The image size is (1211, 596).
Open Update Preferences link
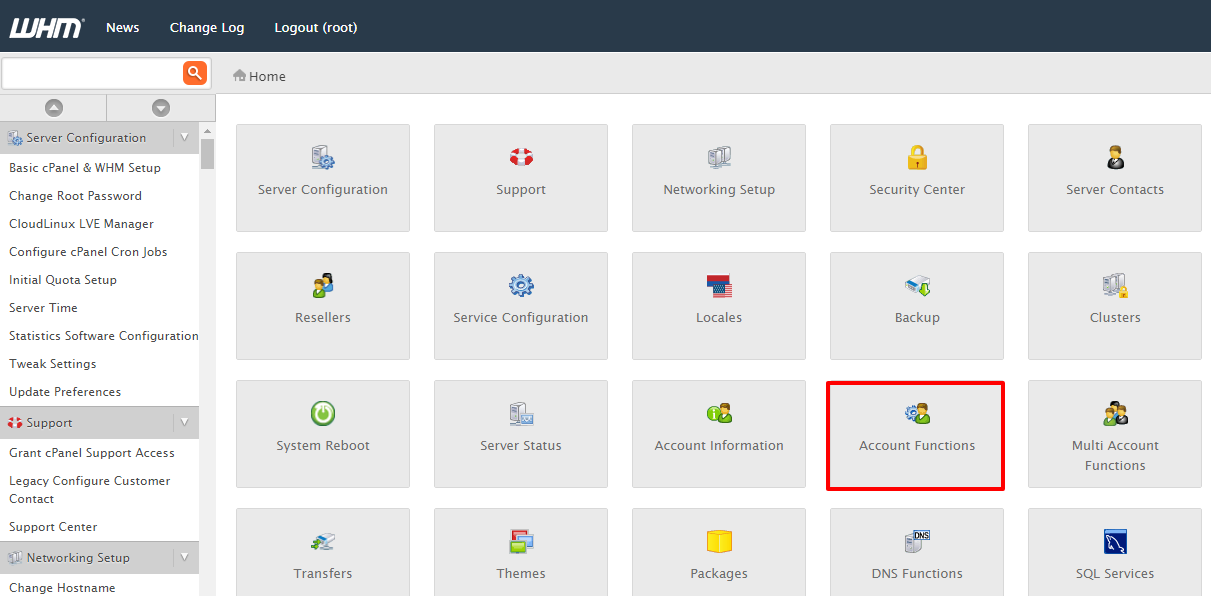tap(65, 392)
